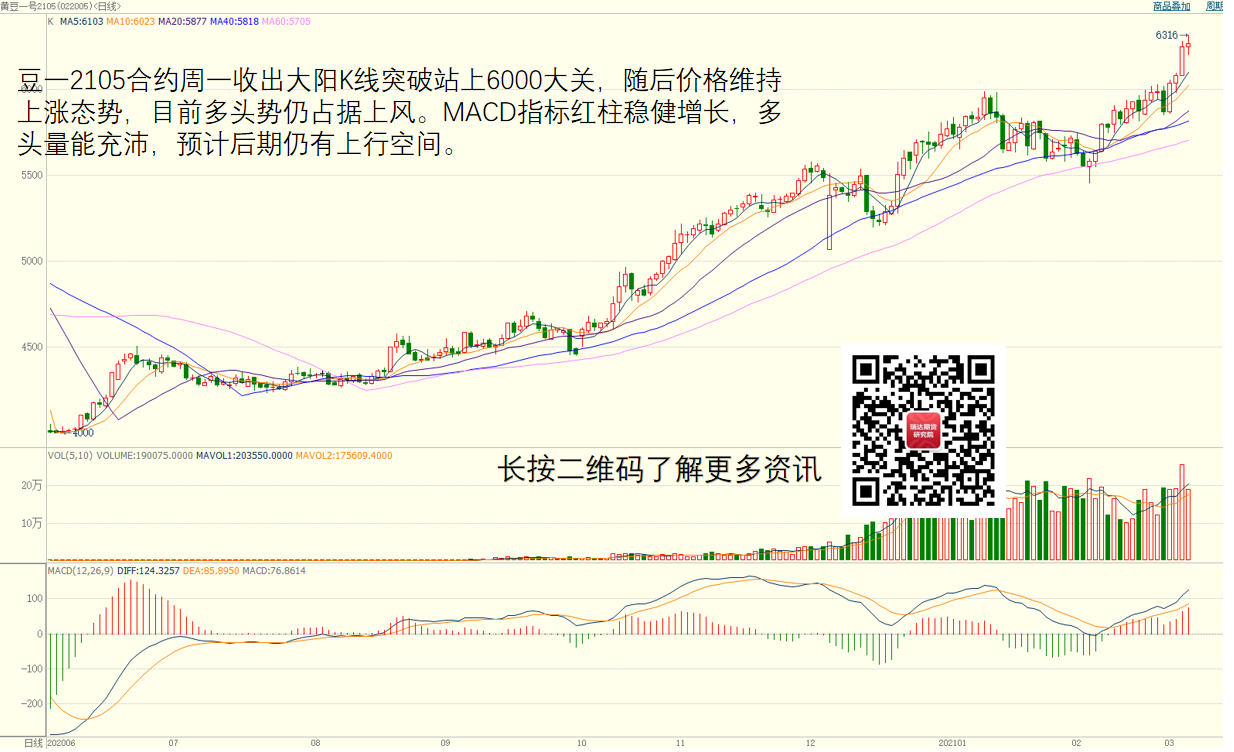Click the orange DEA:85.8950 value label

tap(211, 571)
